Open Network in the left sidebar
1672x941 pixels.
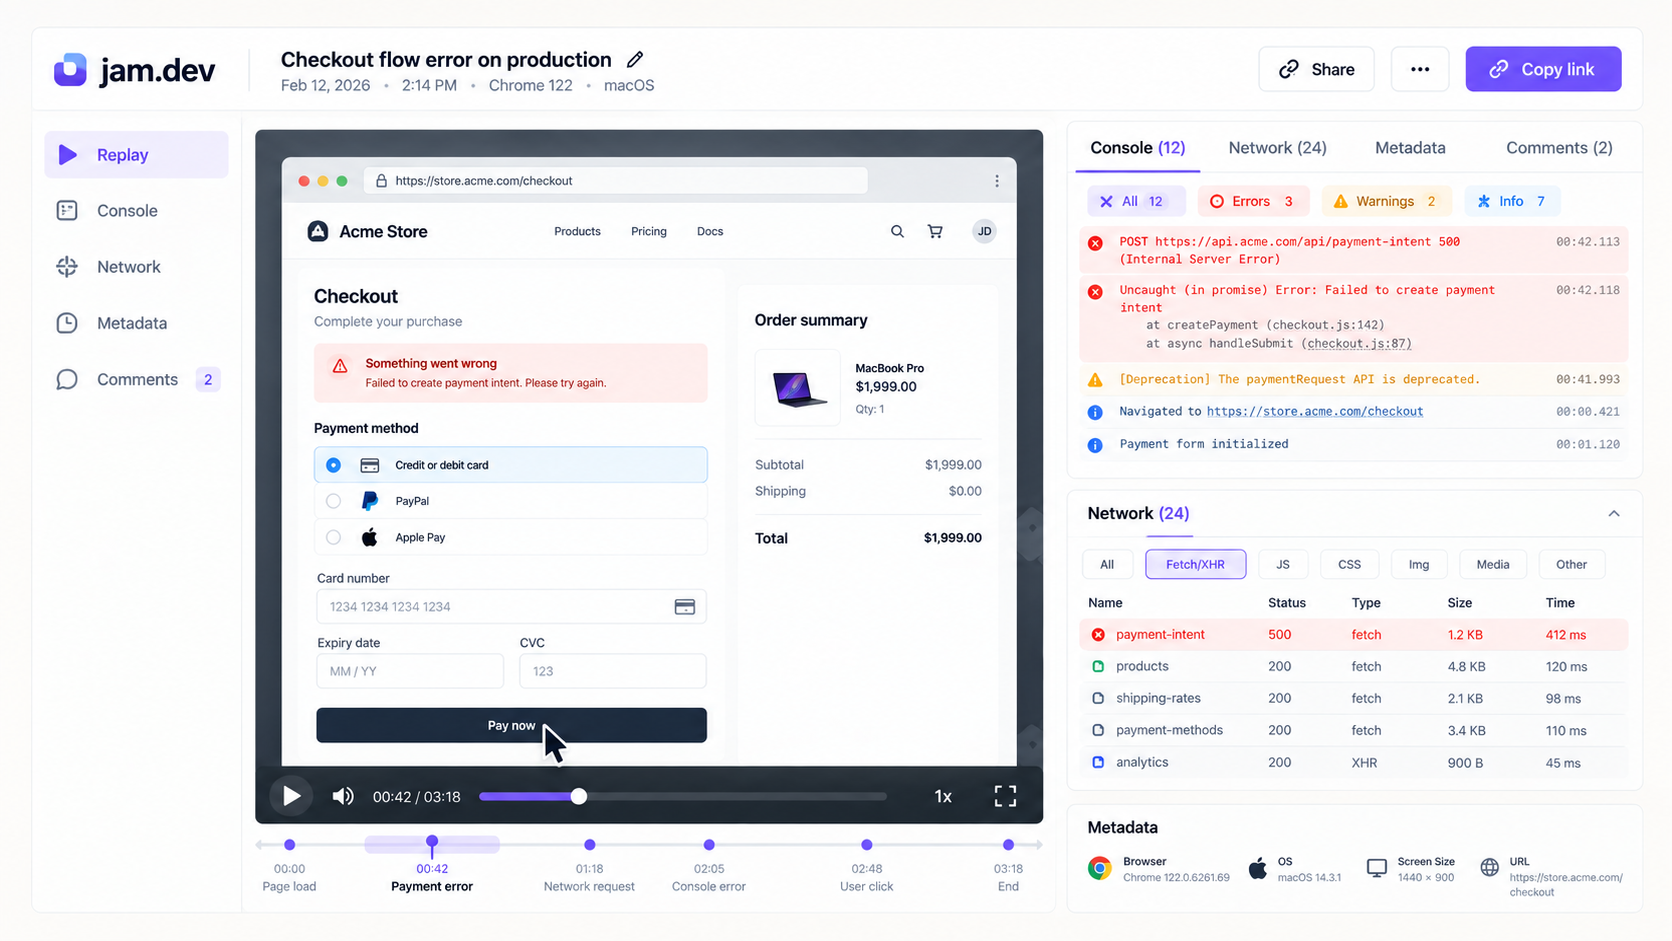click(137, 267)
